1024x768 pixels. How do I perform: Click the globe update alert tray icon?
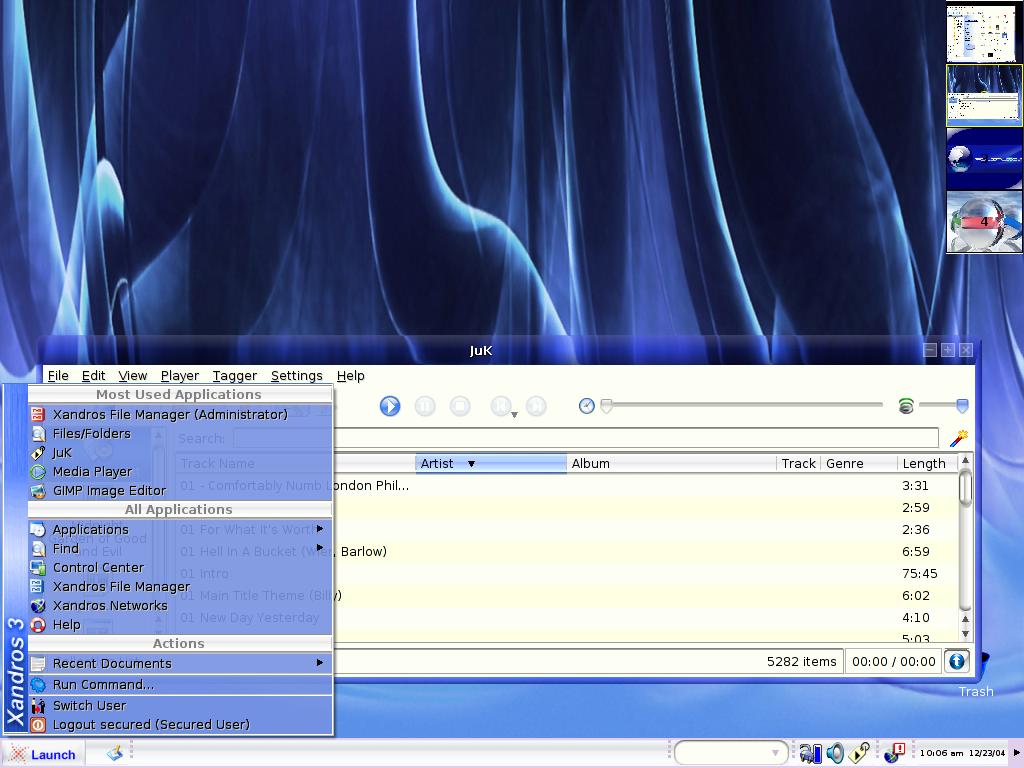pos(893,753)
